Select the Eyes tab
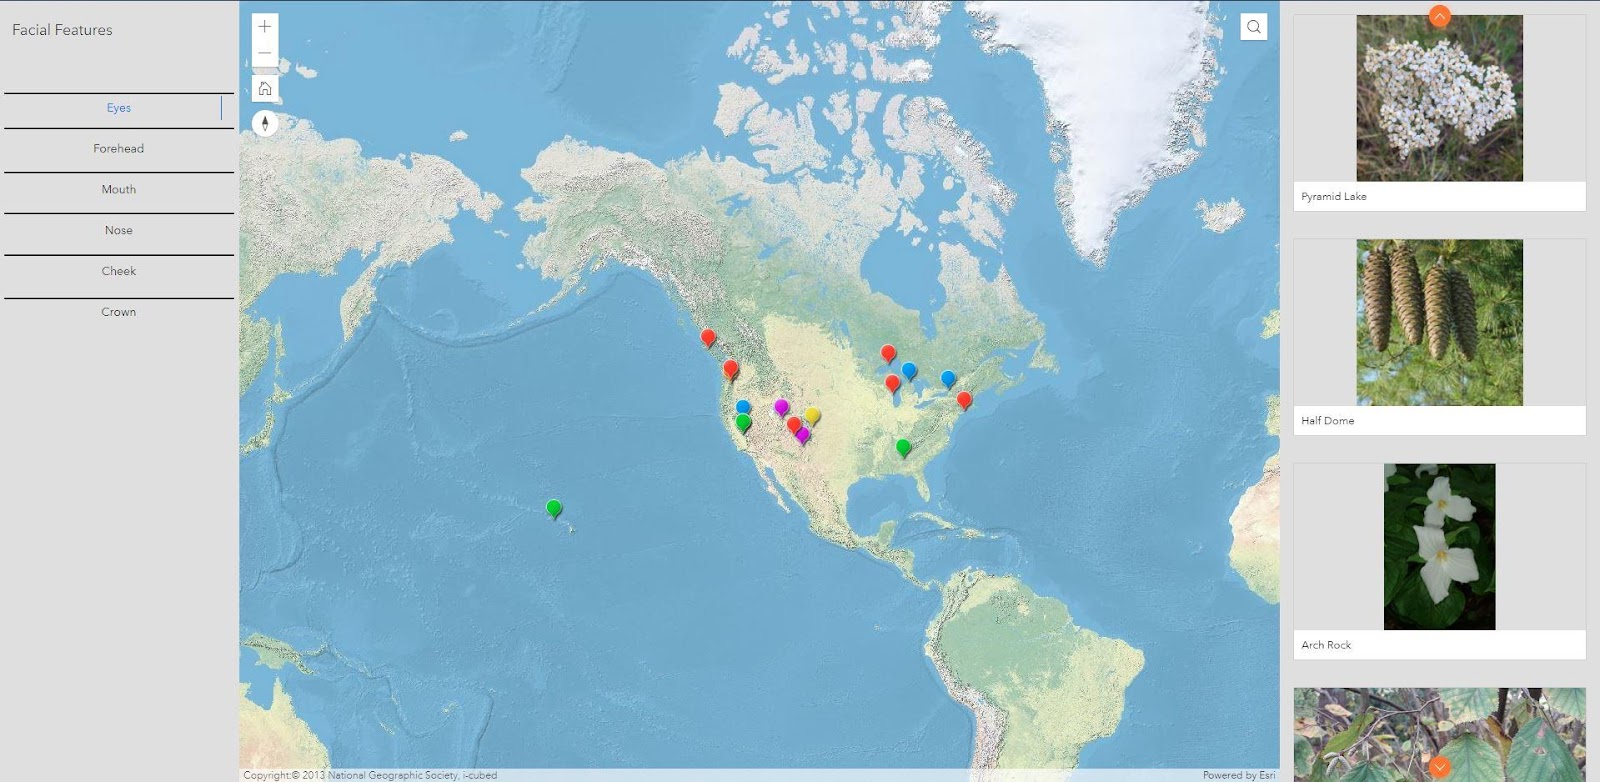1600x782 pixels. (119, 108)
